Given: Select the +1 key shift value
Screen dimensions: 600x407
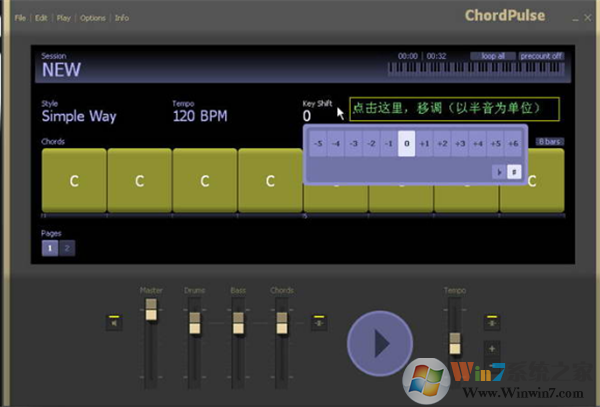Looking at the screenshot, I should pyautogui.click(x=425, y=144).
